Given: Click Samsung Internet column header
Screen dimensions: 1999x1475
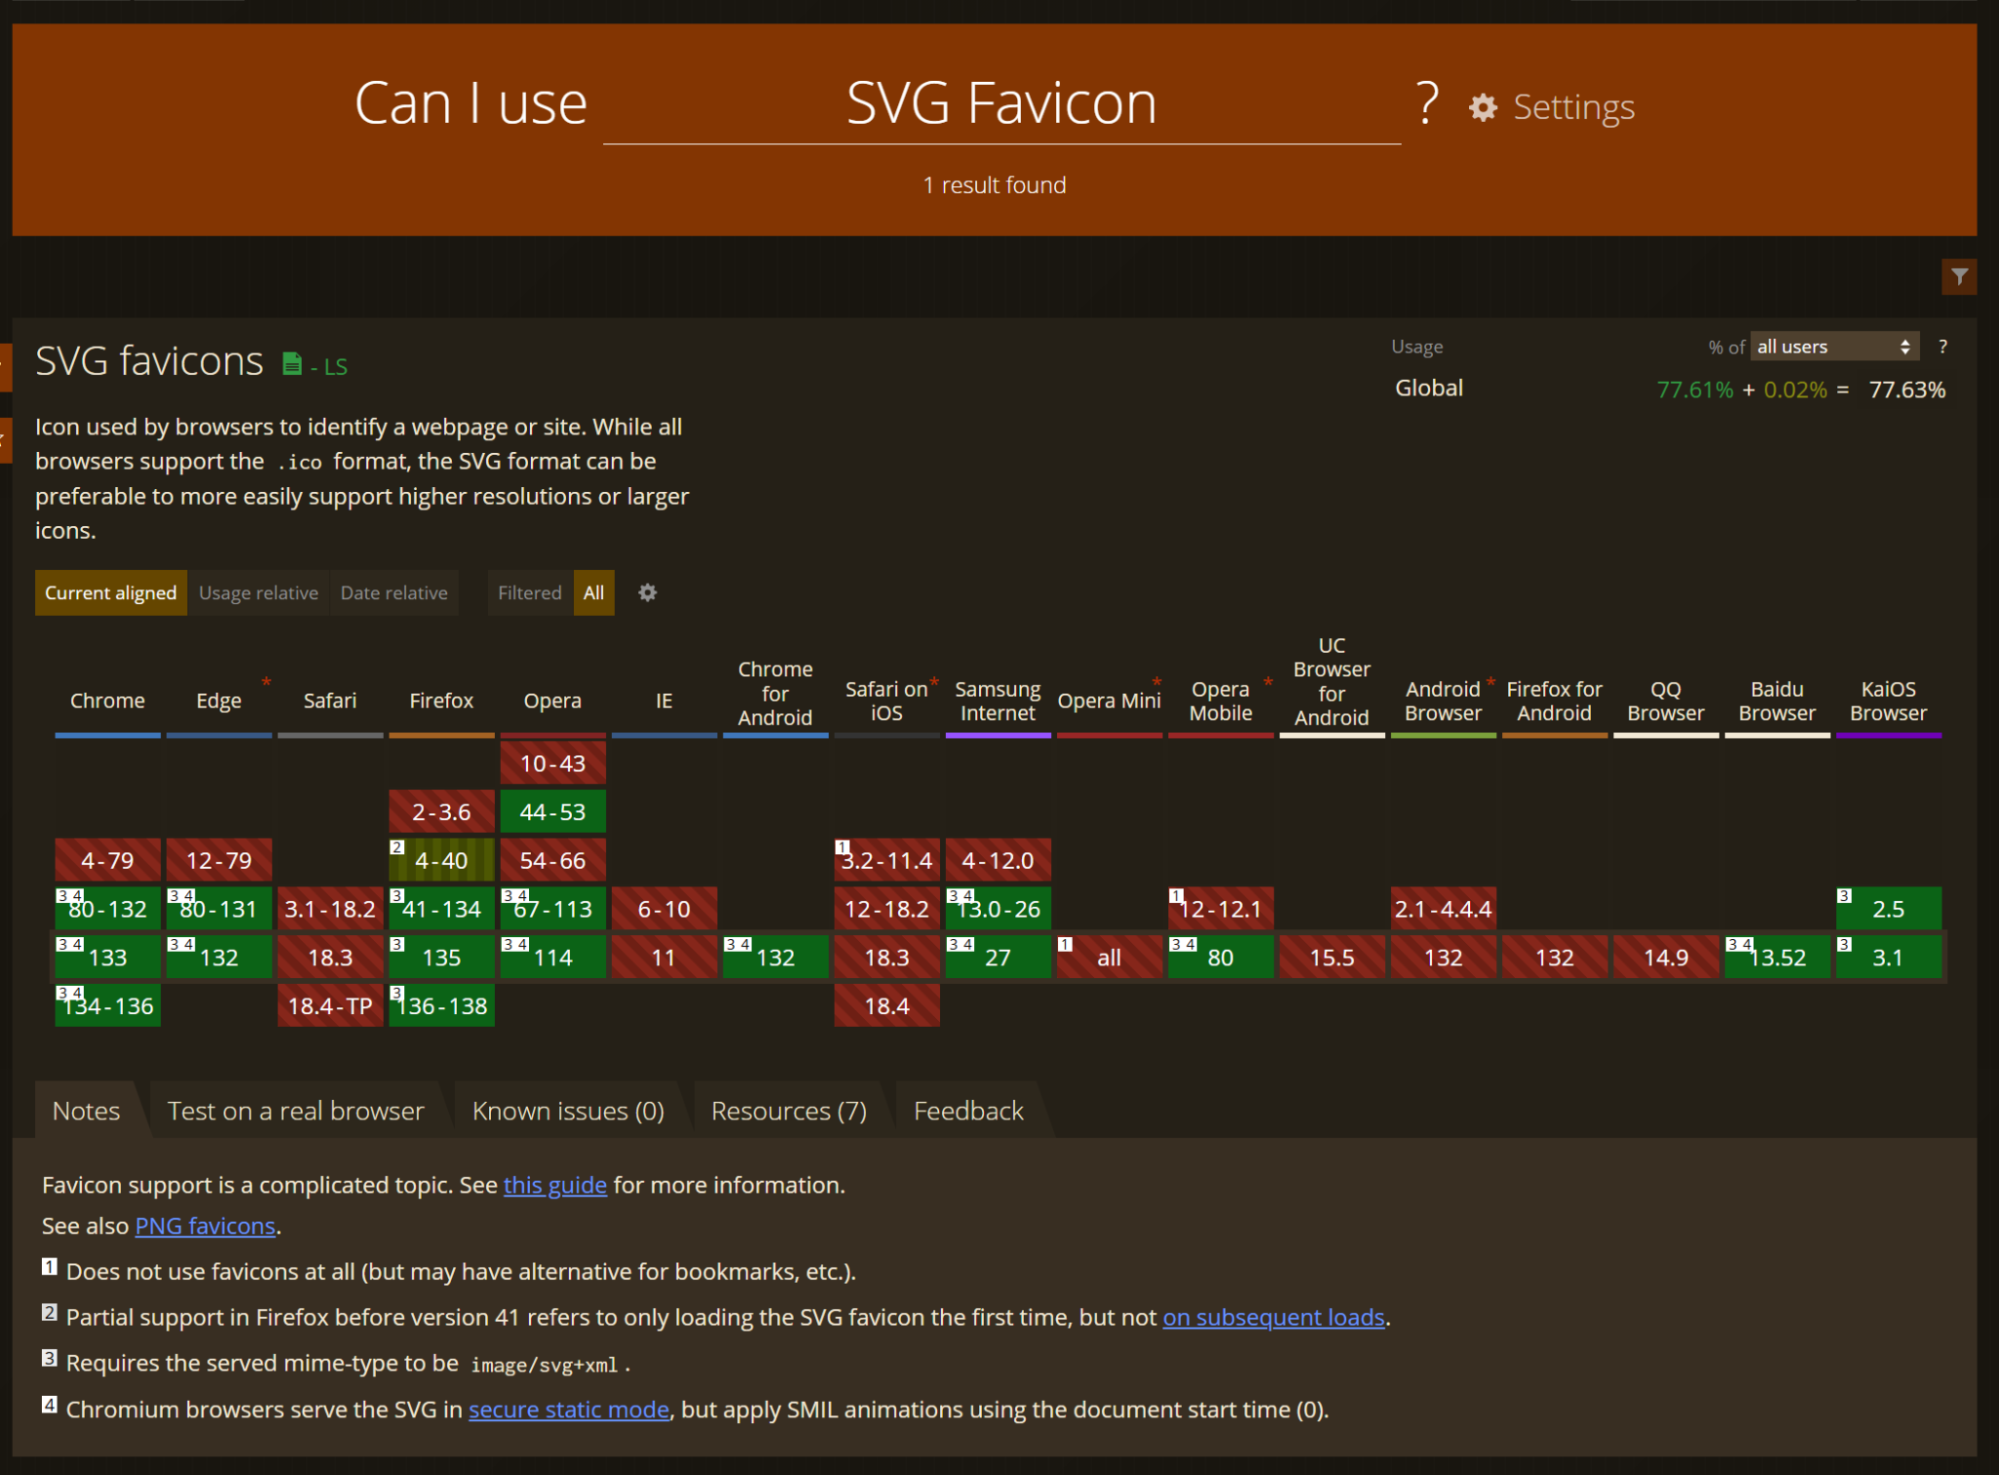Looking at the screenshot, I should click(x=998, y=701).
